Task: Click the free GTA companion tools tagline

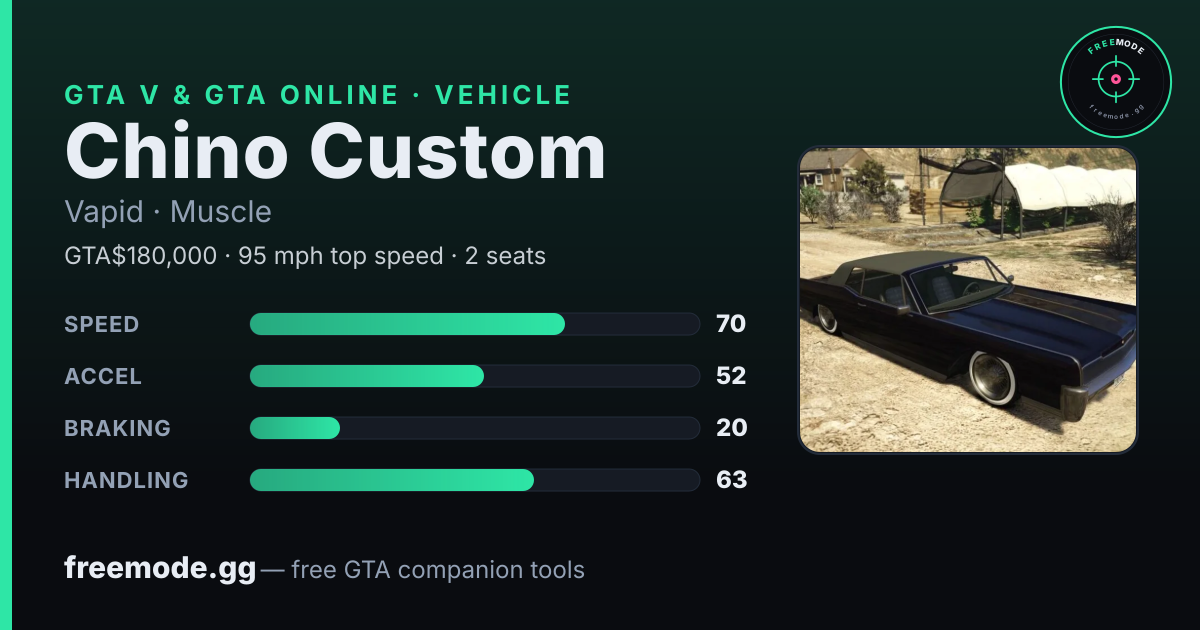Action: pyautogui.click(x=438, y=570)
